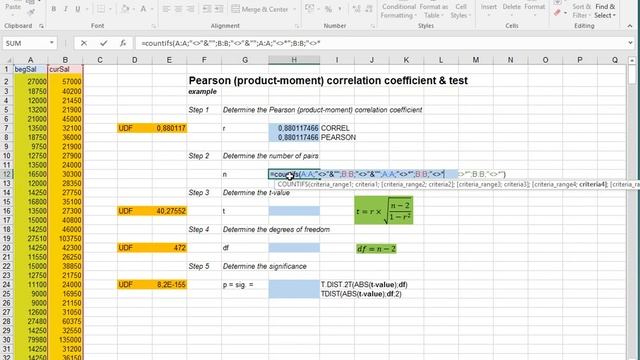Click the Increase Decimal icon
This screenshot has width=640, height=360.
[356, 9]
